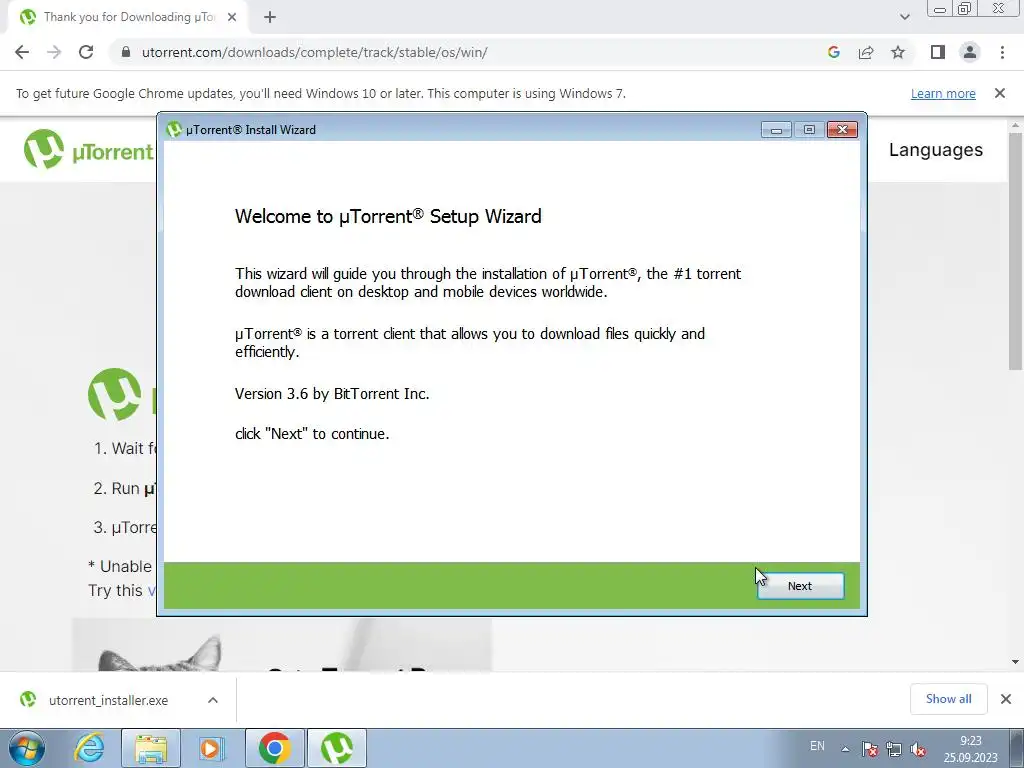Click the page vertical scrollbar
The height and width of the screenshot is (768, 1024).
click(1016, 251)
